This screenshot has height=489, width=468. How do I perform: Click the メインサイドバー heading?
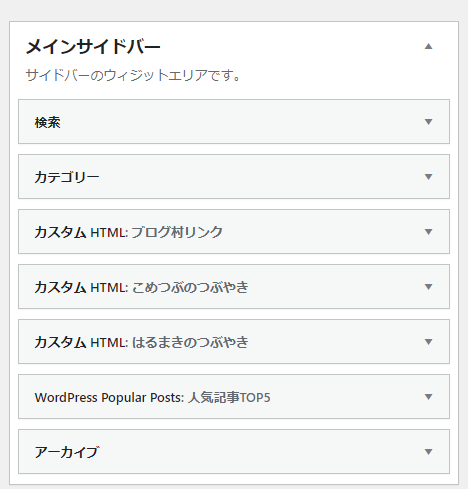(93, 46)
